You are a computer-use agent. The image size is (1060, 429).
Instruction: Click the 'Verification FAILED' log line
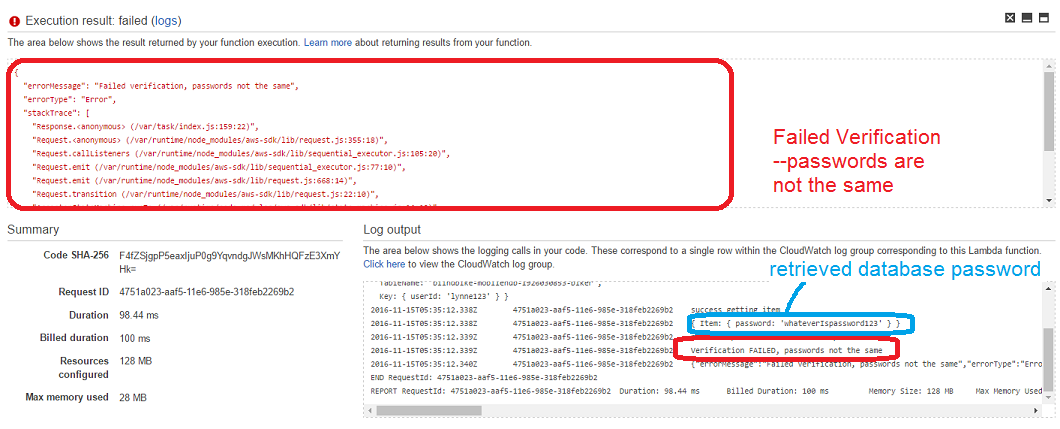[x=786, y=351]
